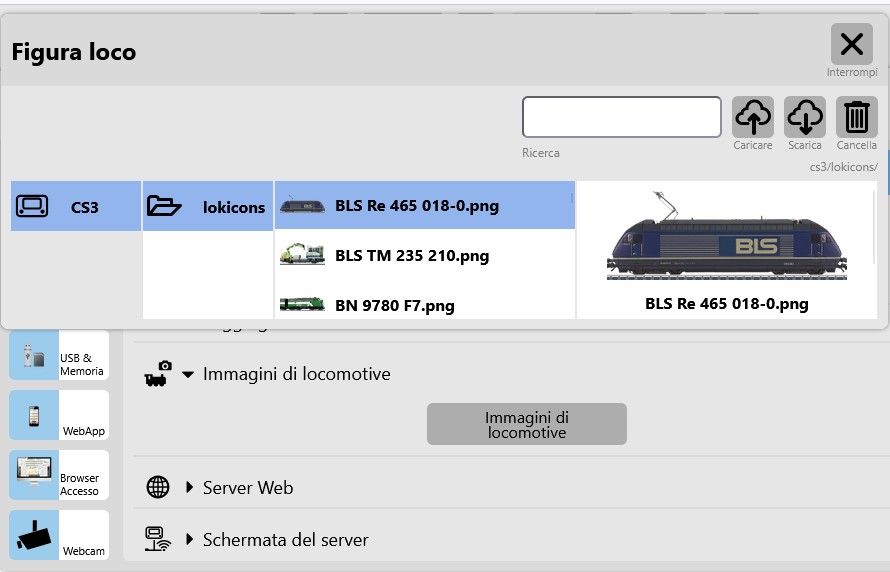Select BLS TM 235 210.png file

pyautogui.click(x=425, y=256)
